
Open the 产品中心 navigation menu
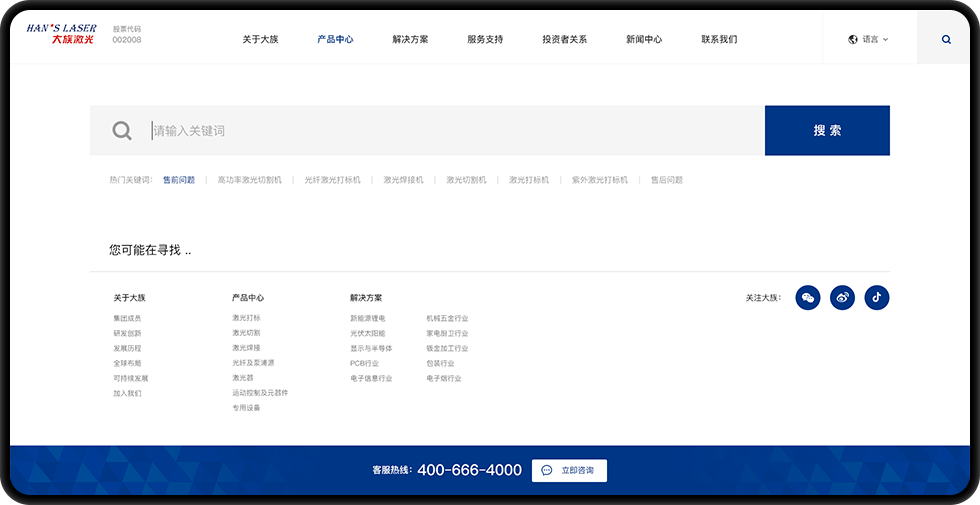pos(335,40)
